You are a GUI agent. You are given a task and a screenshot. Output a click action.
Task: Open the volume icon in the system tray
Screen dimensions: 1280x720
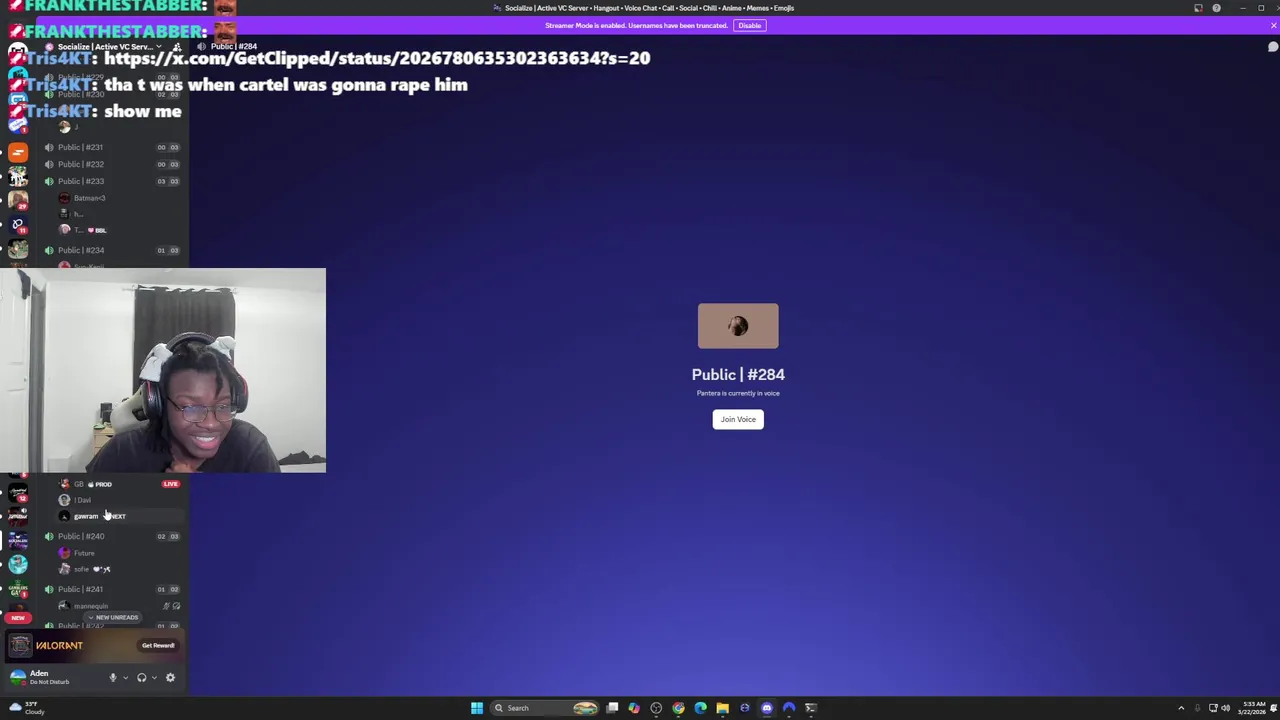(1226, 708)
